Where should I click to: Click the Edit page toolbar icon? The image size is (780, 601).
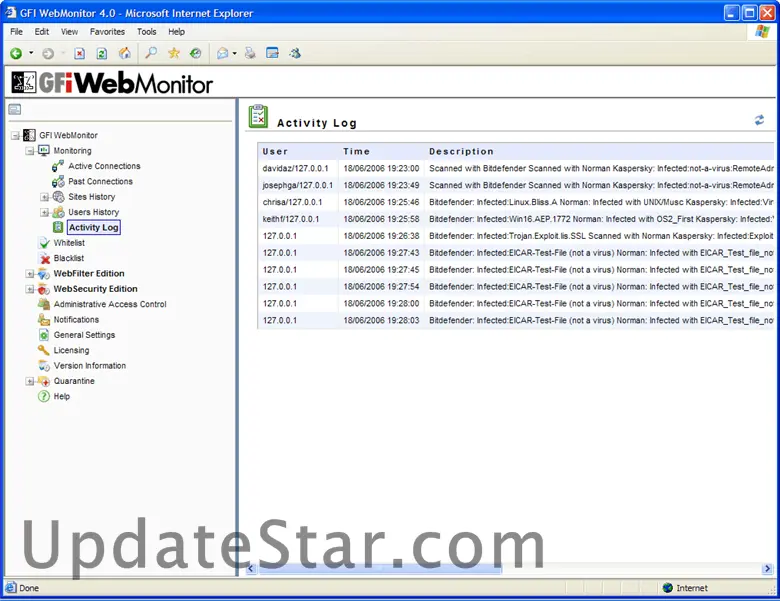(x=273, y=53)
